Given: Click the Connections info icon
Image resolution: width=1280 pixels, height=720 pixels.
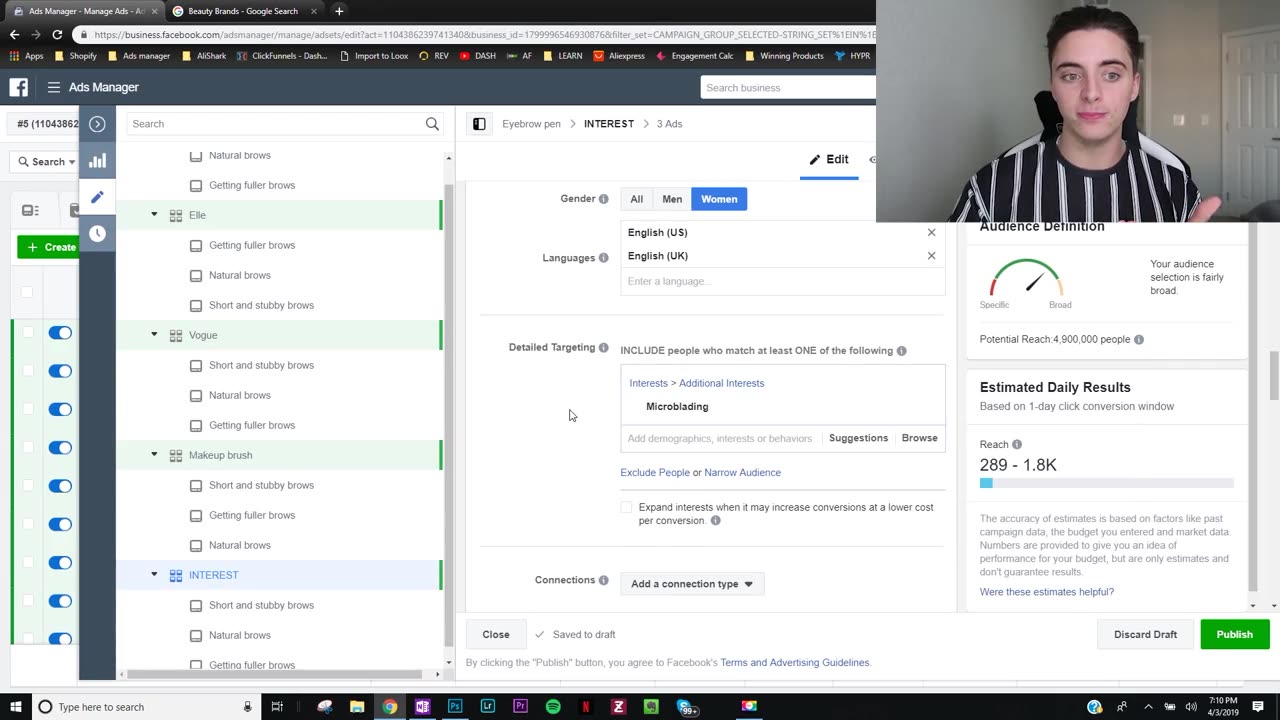Looking at the screenshot, I should (603, 580).
